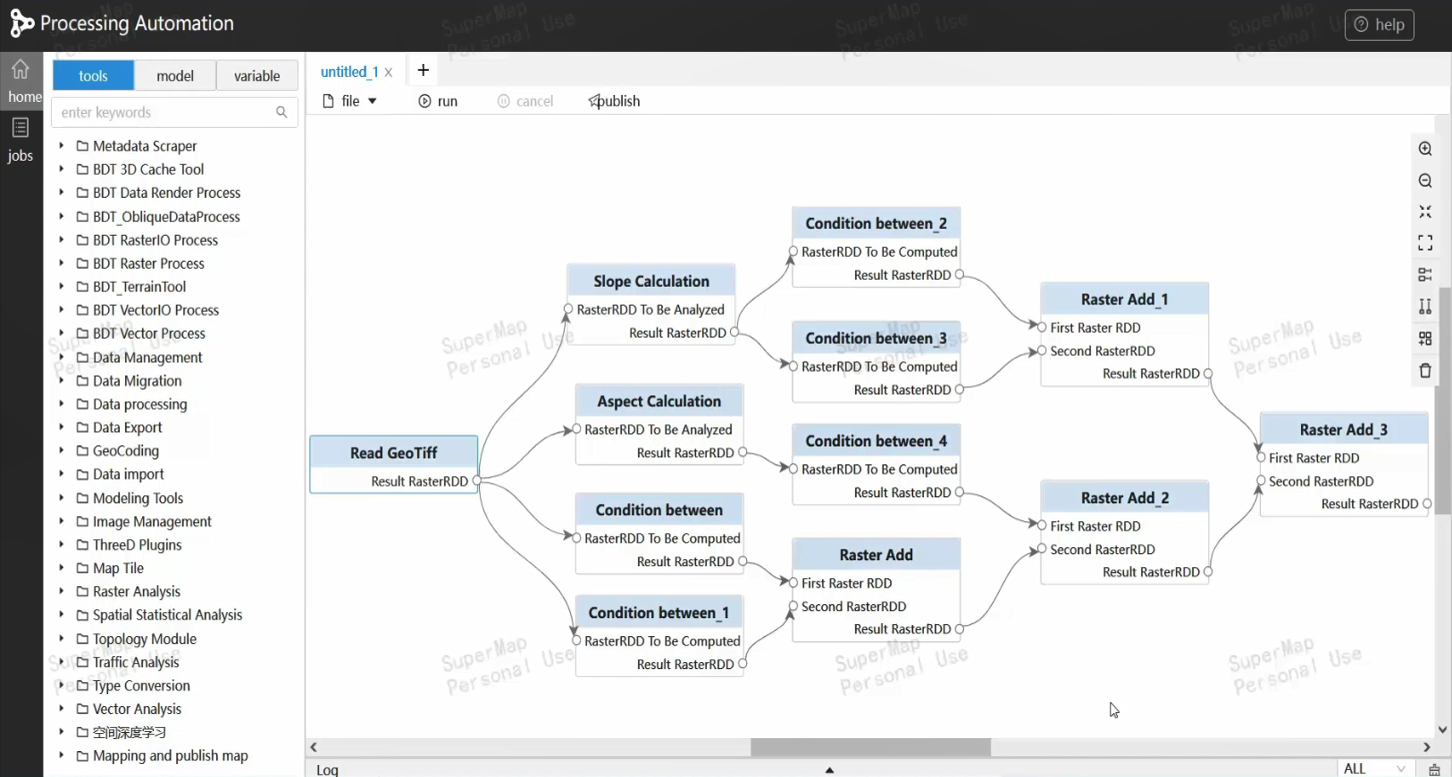Click the zoom out magnifier icon
This screenshot has height=777, width=1452.
click(1425, 181)
